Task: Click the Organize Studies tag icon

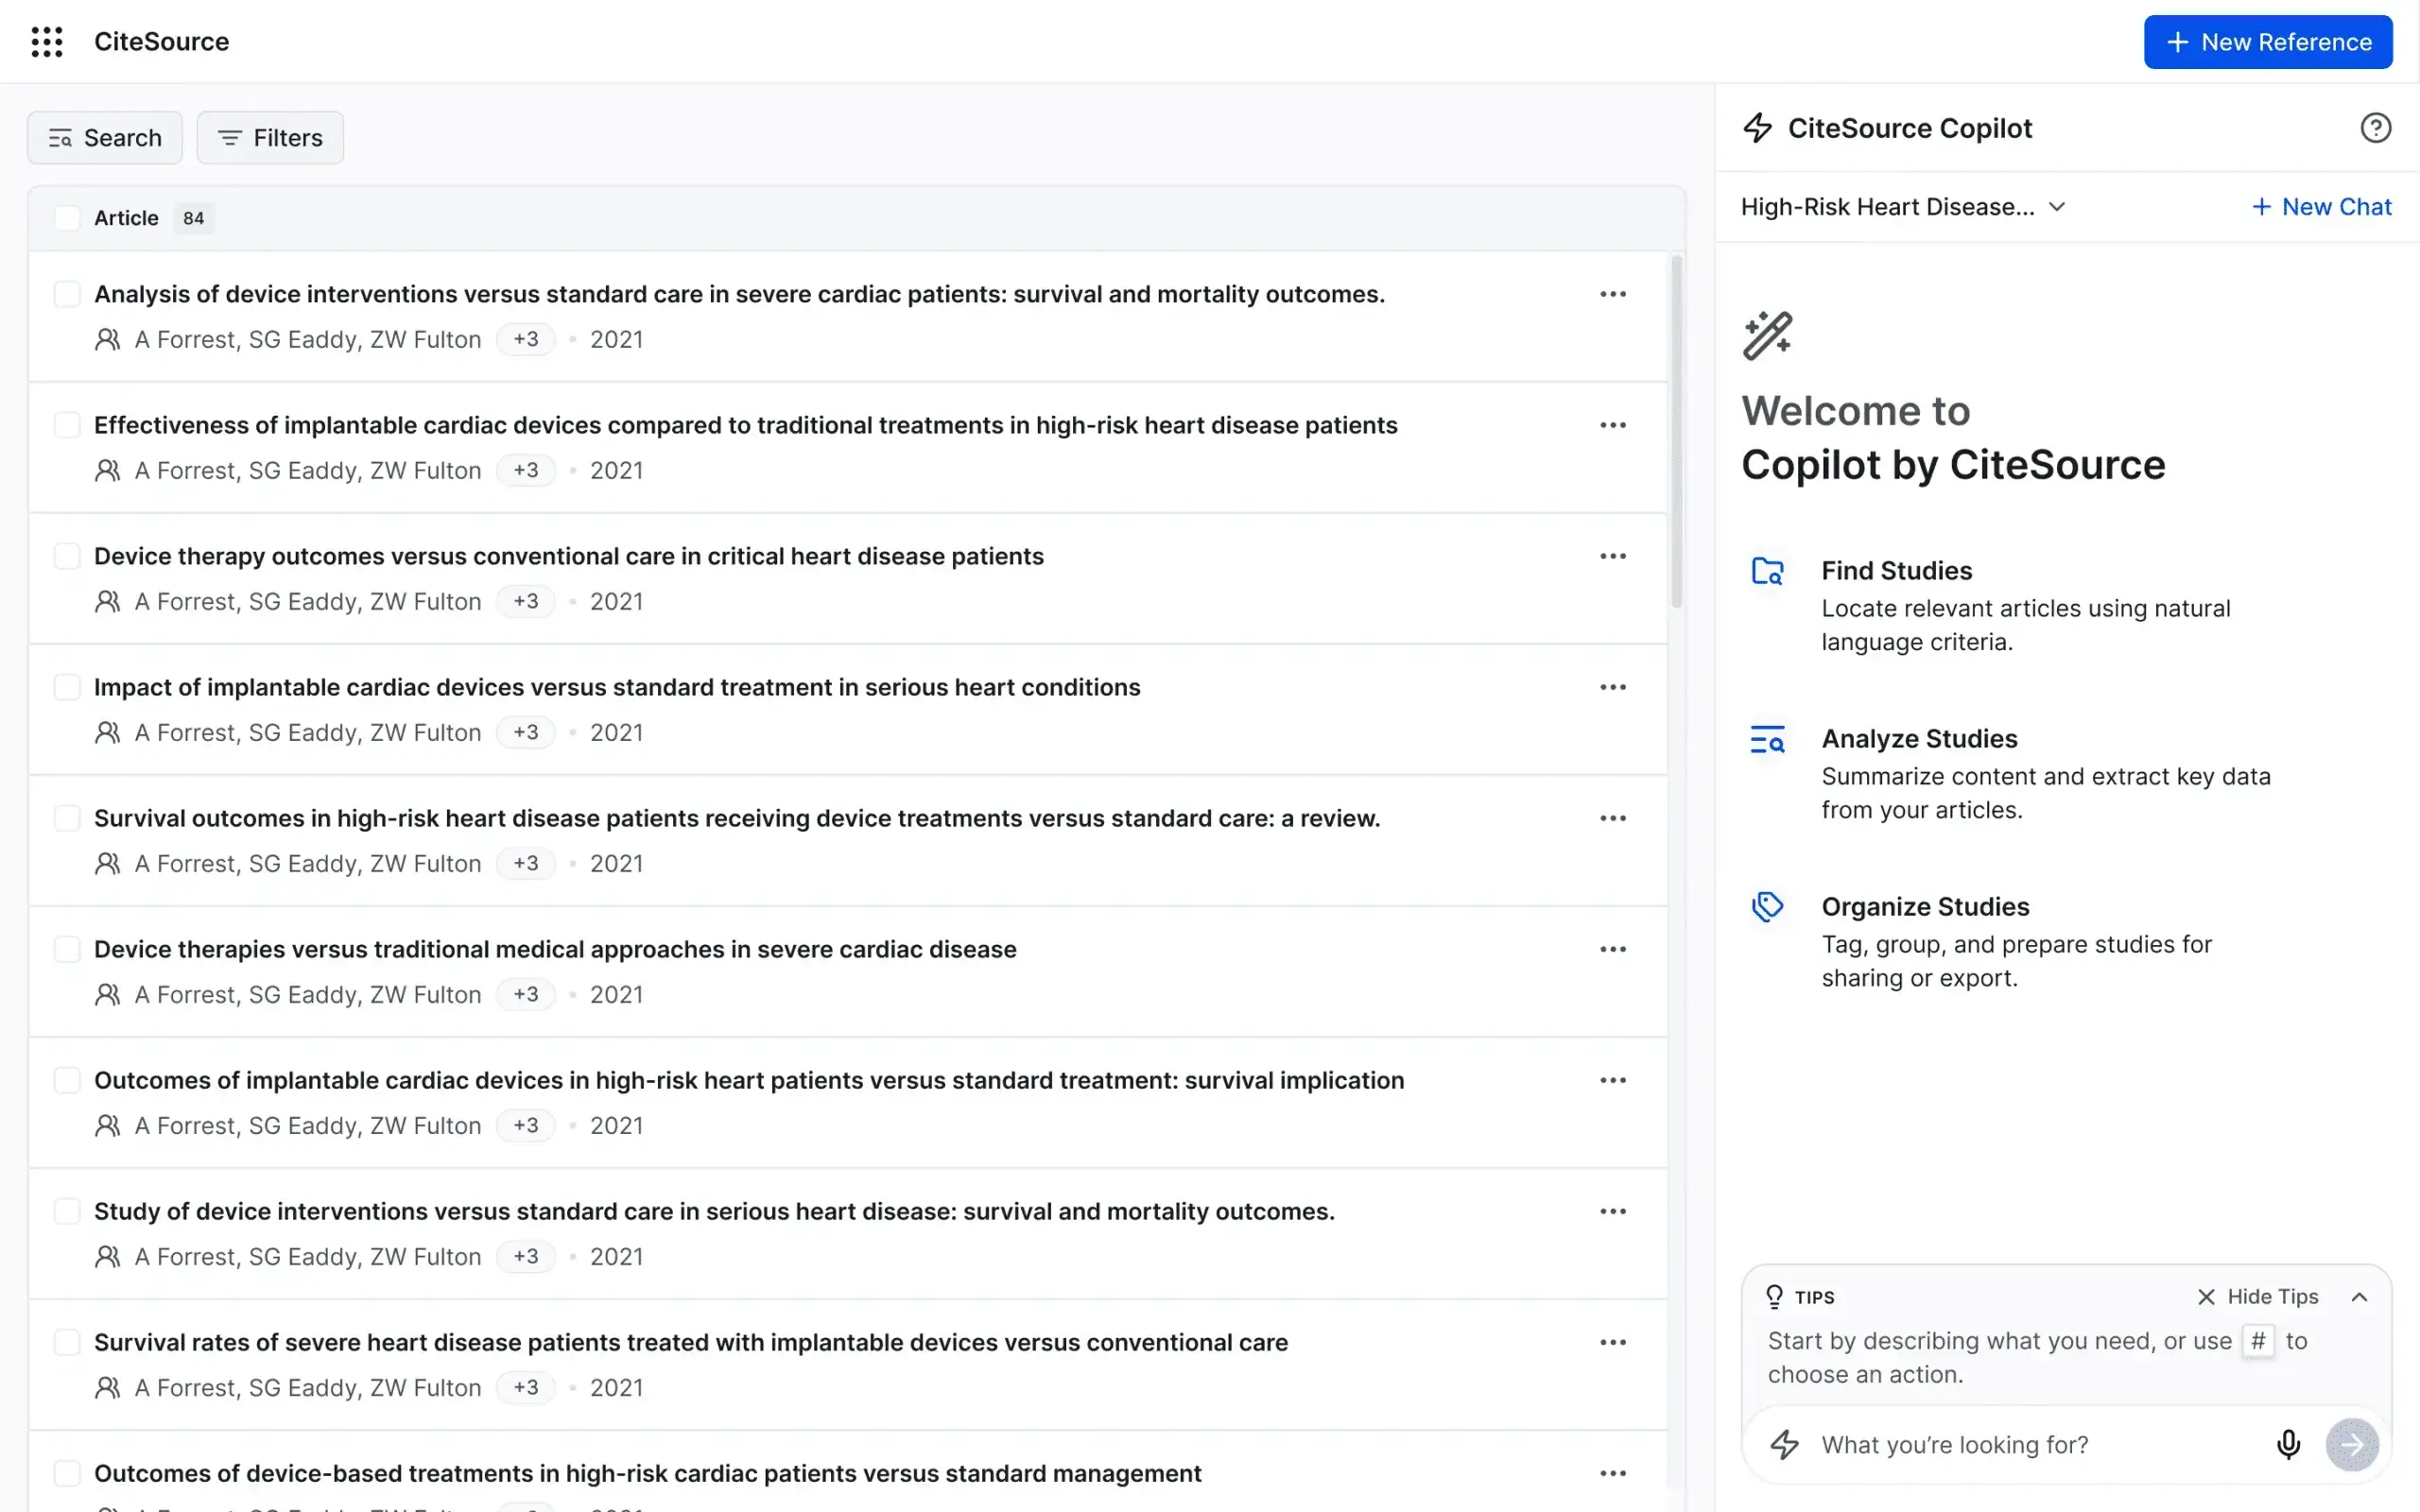Action: click(x=1767, y=907)
